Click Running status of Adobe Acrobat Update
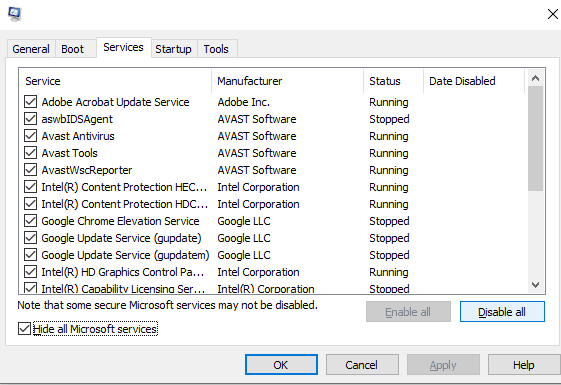This screenshot has width=561, height=385. (x=389, y=102)
